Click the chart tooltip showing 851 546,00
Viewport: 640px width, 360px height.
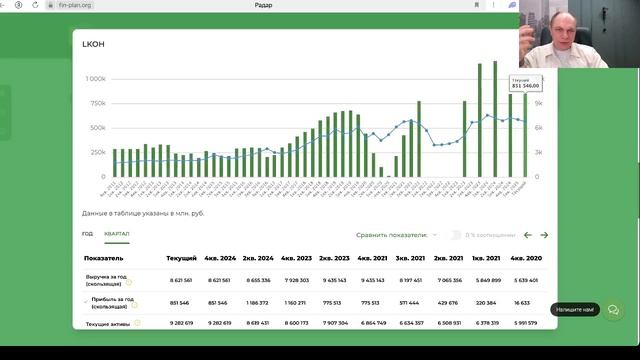(x=525, y=83)
